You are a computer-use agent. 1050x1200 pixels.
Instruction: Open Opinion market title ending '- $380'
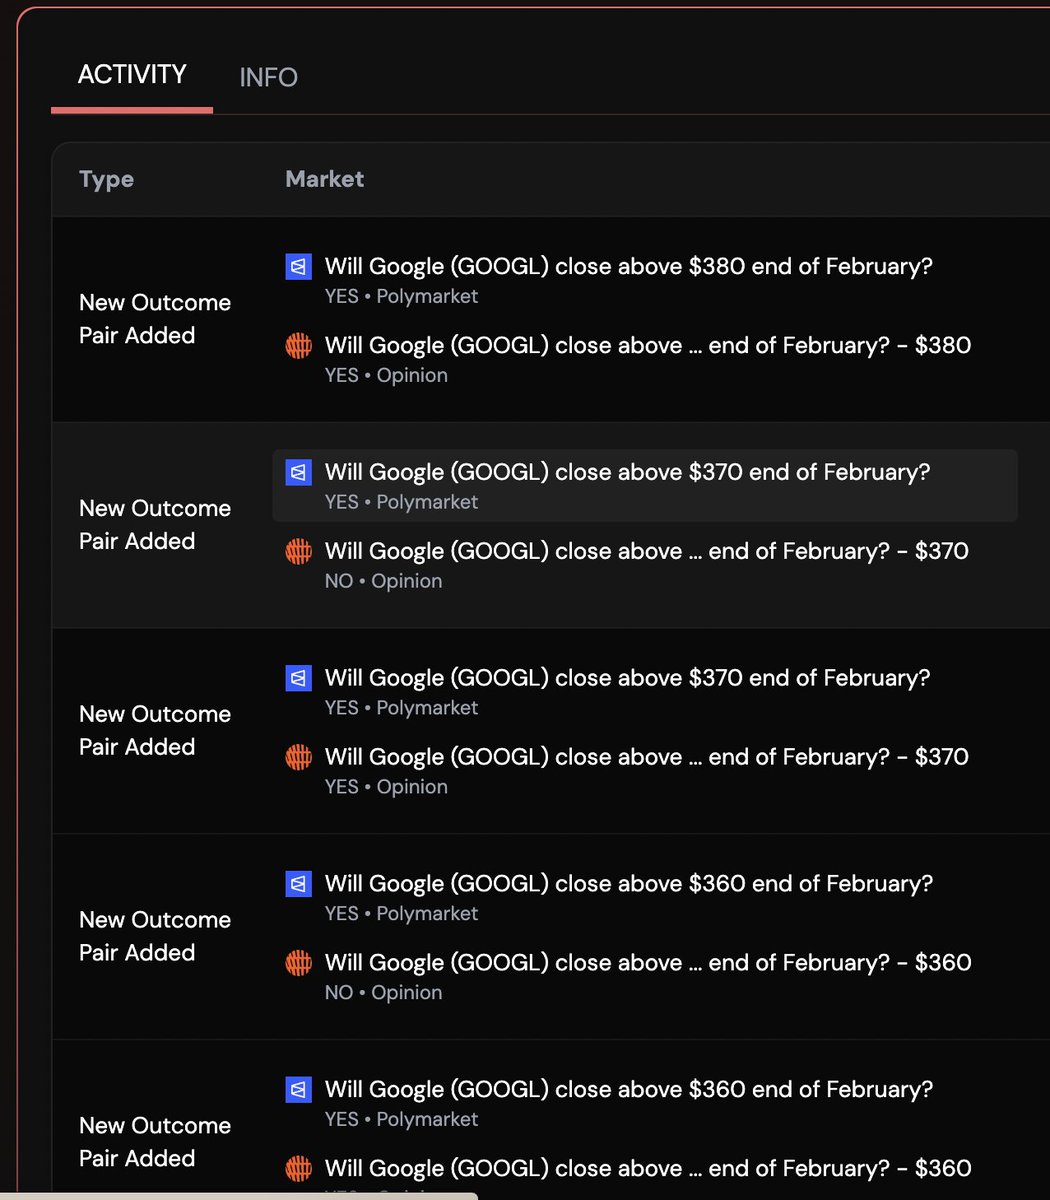[648, 346]
